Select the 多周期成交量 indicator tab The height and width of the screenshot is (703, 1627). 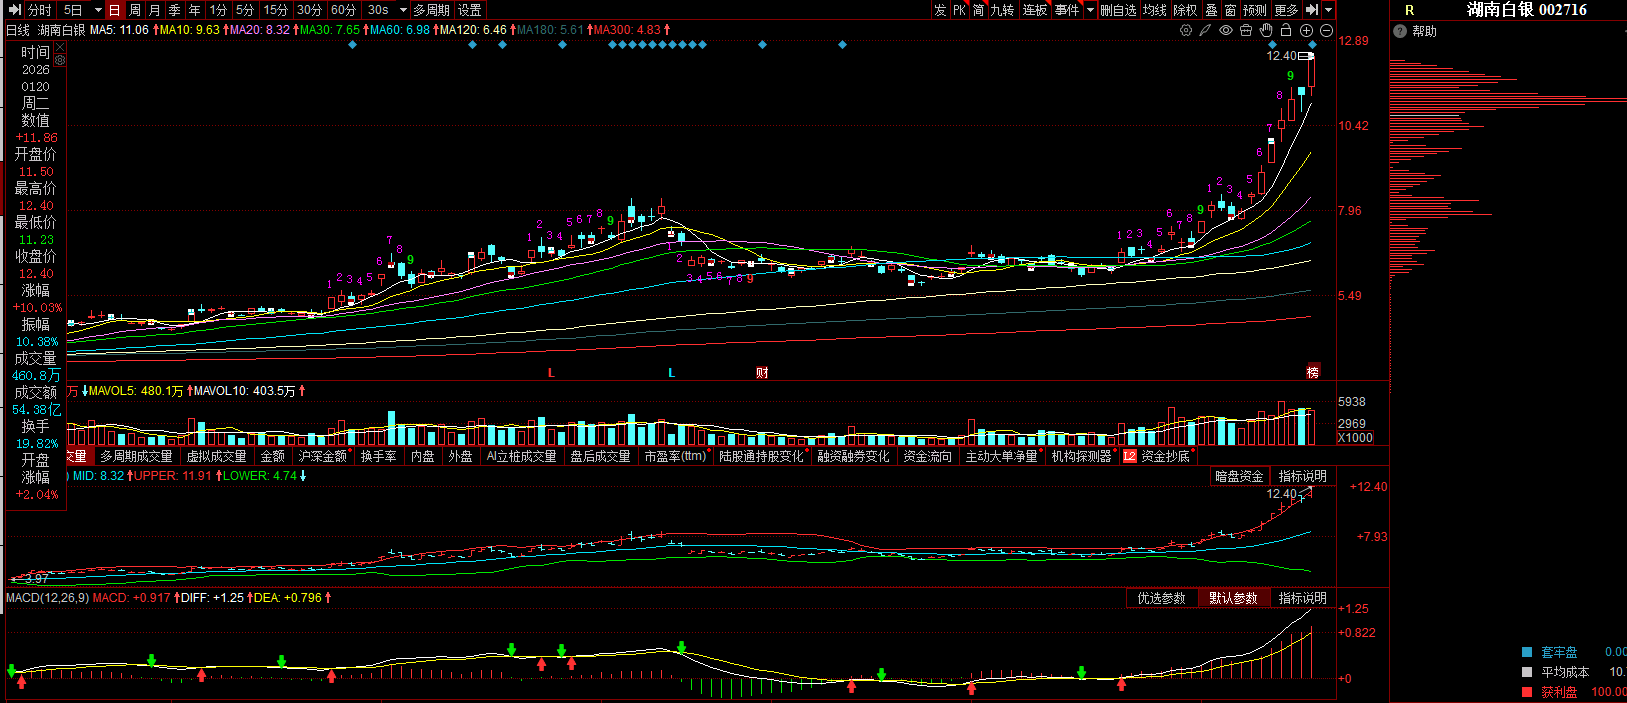click(136, 456)
